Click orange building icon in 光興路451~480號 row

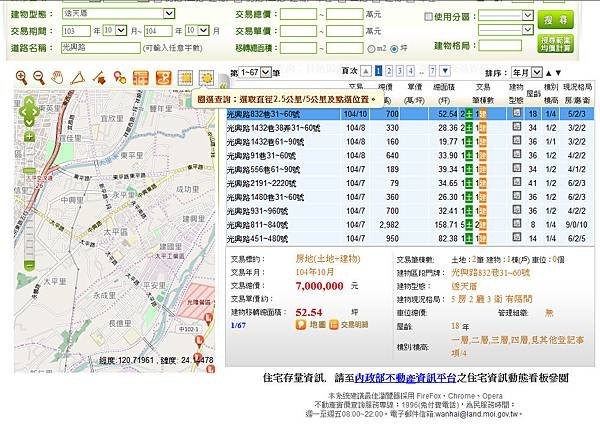pos(483,238)
